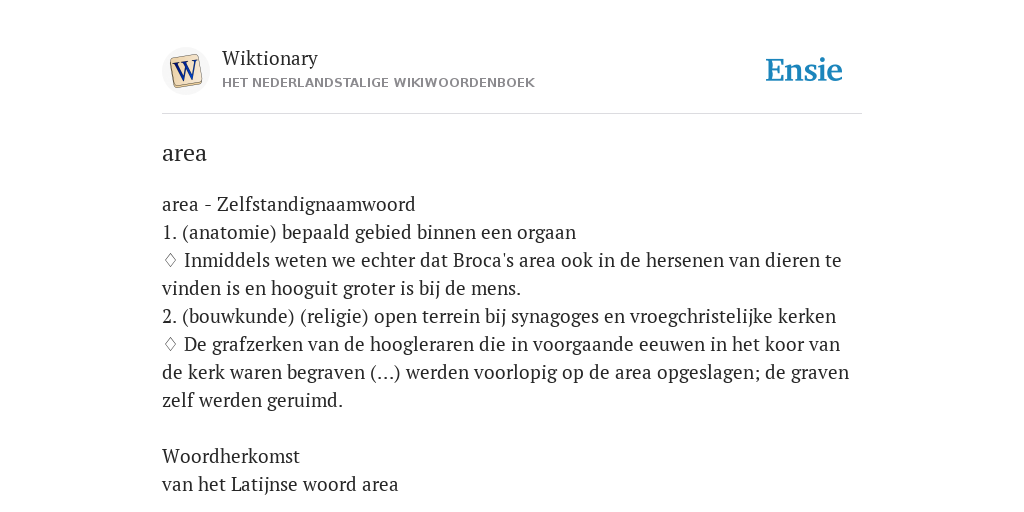Click the first diamond bullet before 'Inmiddels'
This screenshot has height=512, width=1024.
click(x=170, y=260)
